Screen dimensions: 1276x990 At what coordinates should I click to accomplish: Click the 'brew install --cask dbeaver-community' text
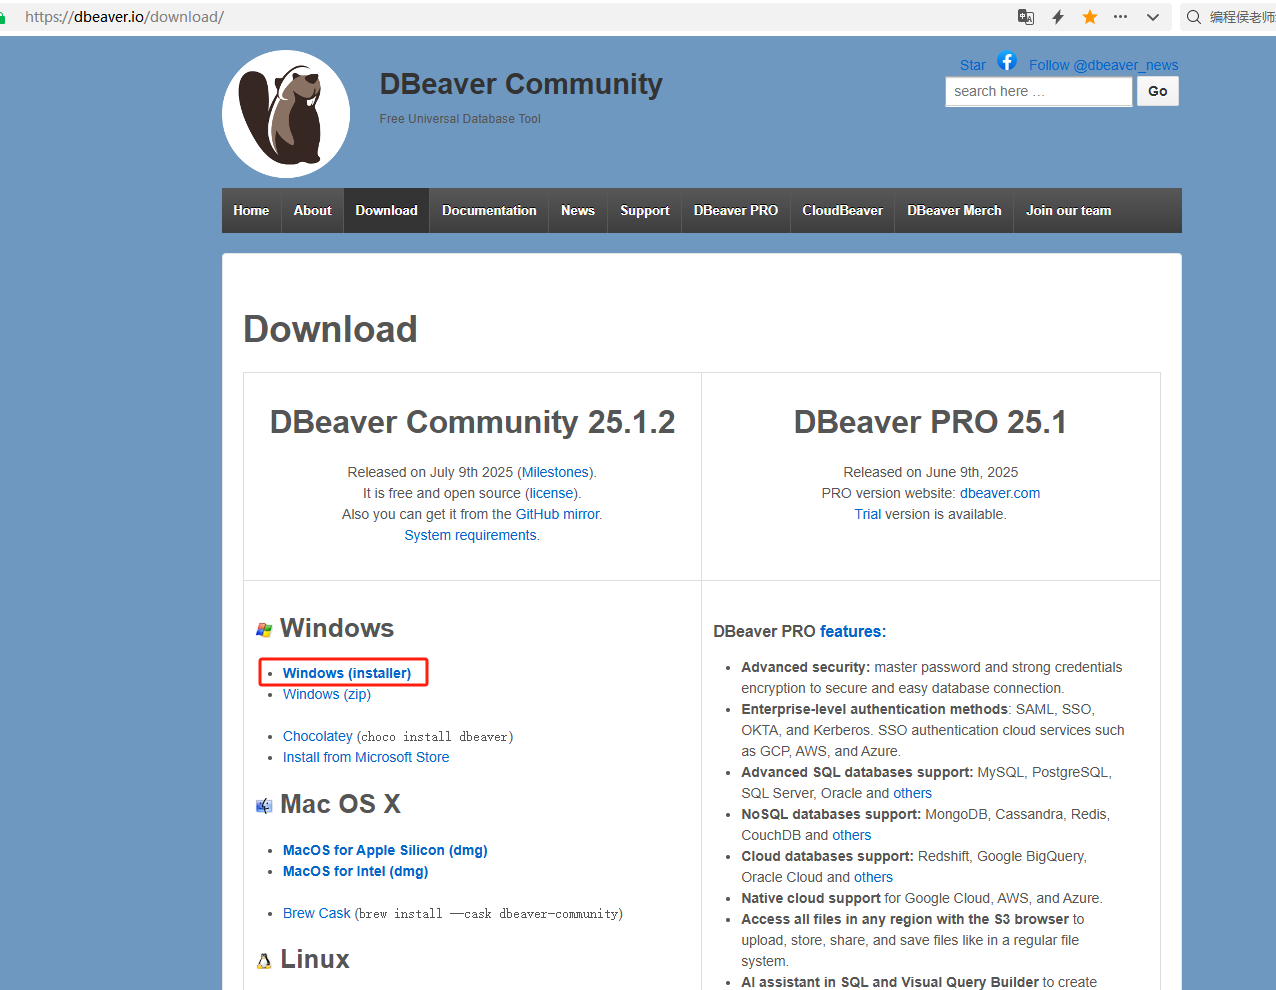click(x=489, y=914)
